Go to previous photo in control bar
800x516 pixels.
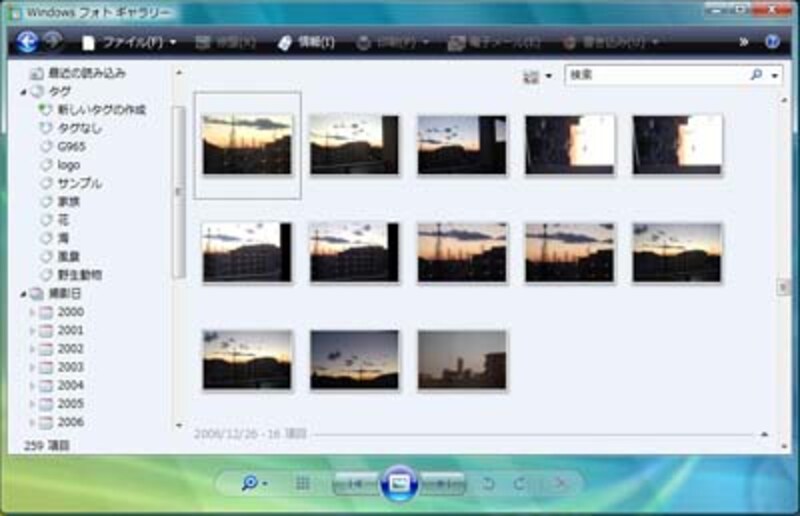point(355,483)
